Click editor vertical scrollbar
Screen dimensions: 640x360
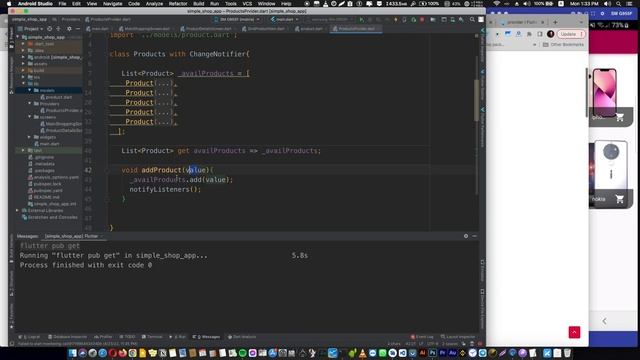[476, 100]
